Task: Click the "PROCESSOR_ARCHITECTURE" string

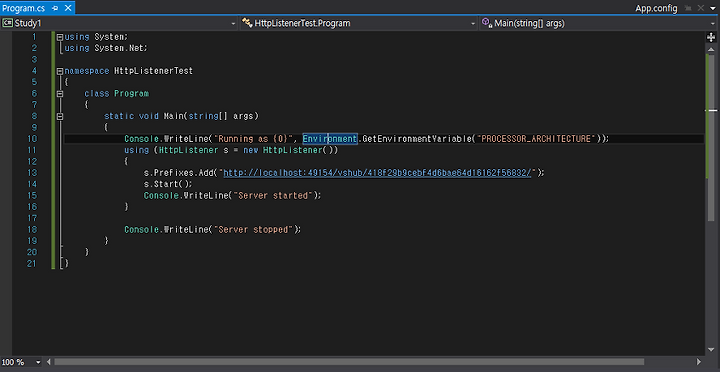Action: (x=536, y=139)
